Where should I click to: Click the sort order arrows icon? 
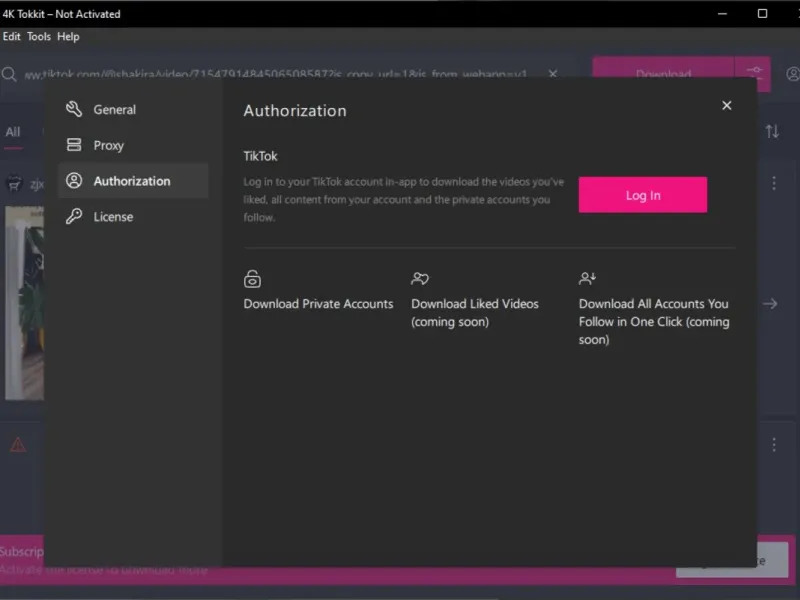pyautogui.click(x=772, y=132)
